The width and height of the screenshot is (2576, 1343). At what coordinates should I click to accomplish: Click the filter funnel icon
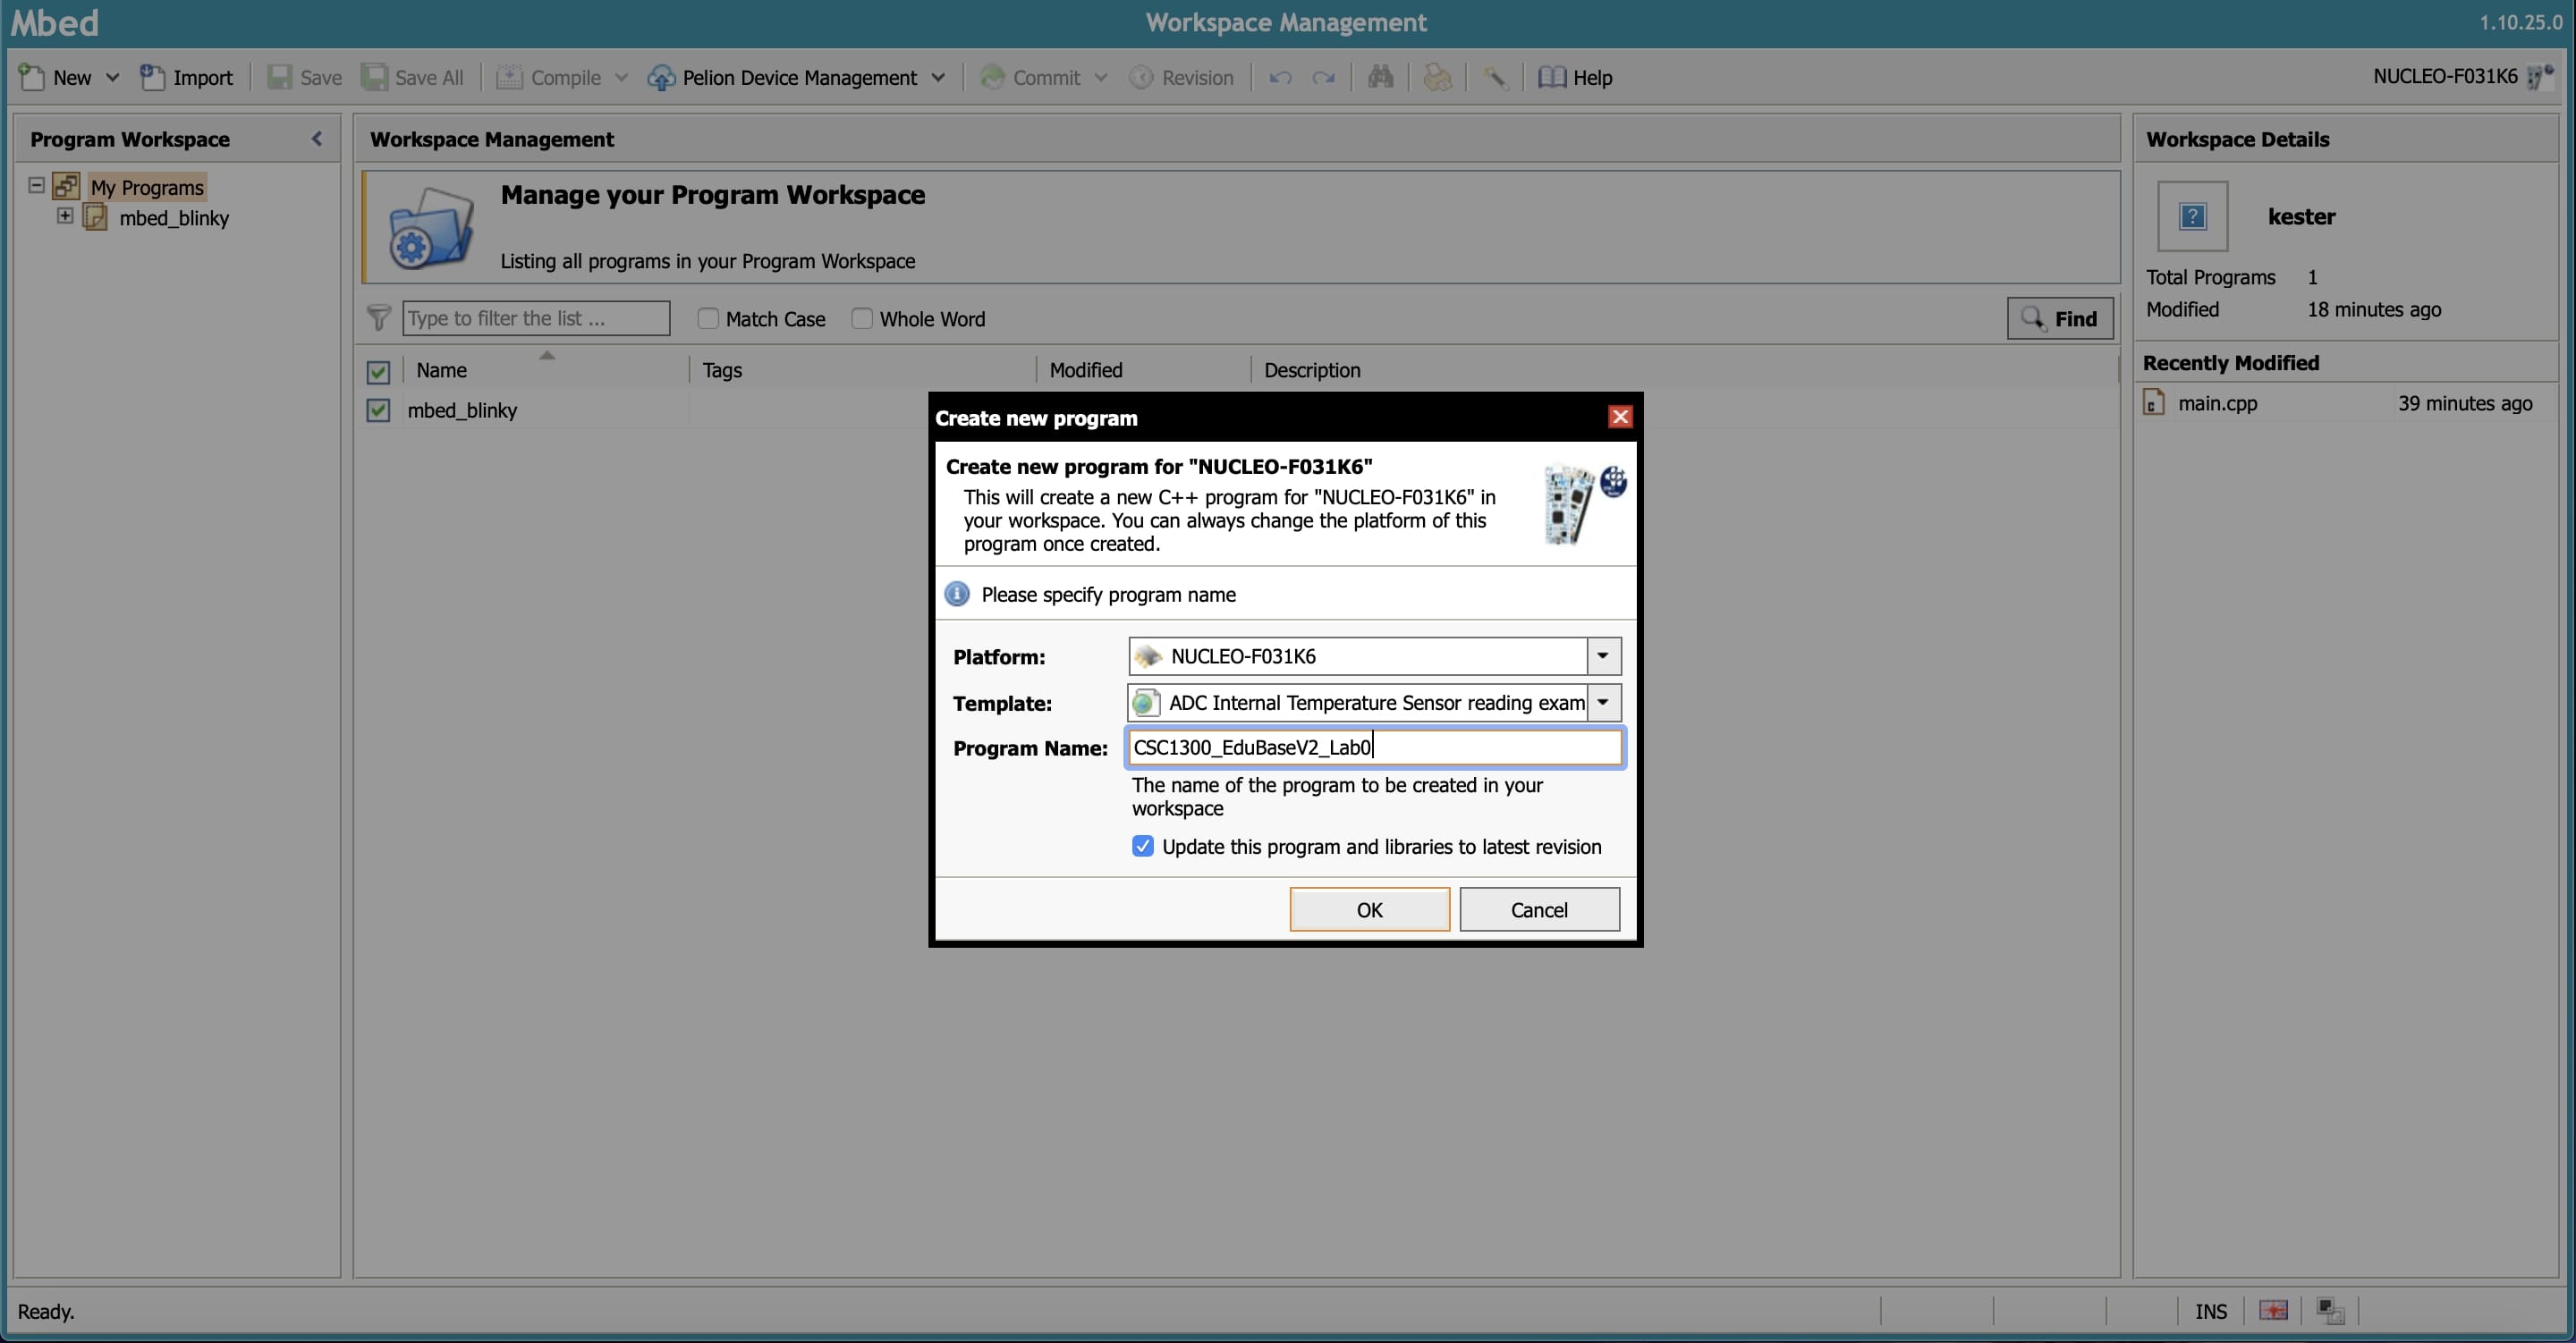click(x=378, y=318)
